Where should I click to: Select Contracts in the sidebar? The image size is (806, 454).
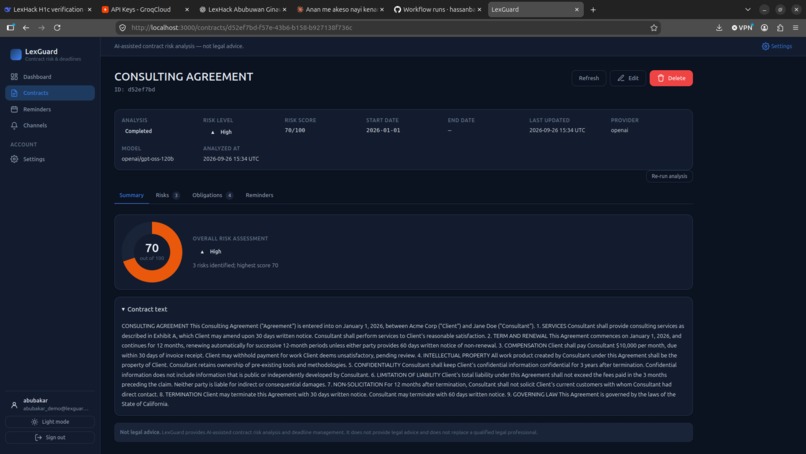[x=50, y=93]
